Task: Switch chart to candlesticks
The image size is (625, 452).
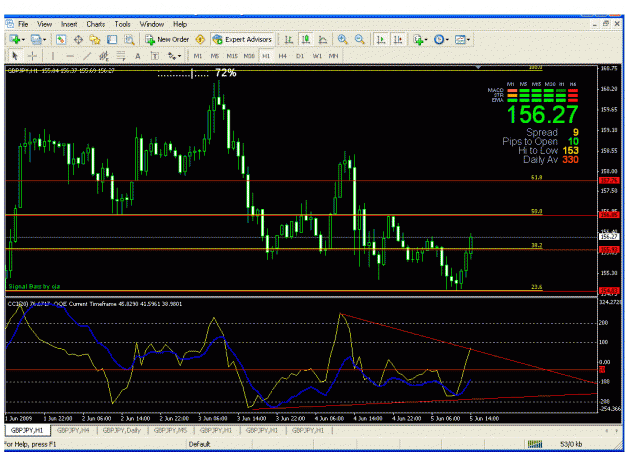Action: [306, 39]
